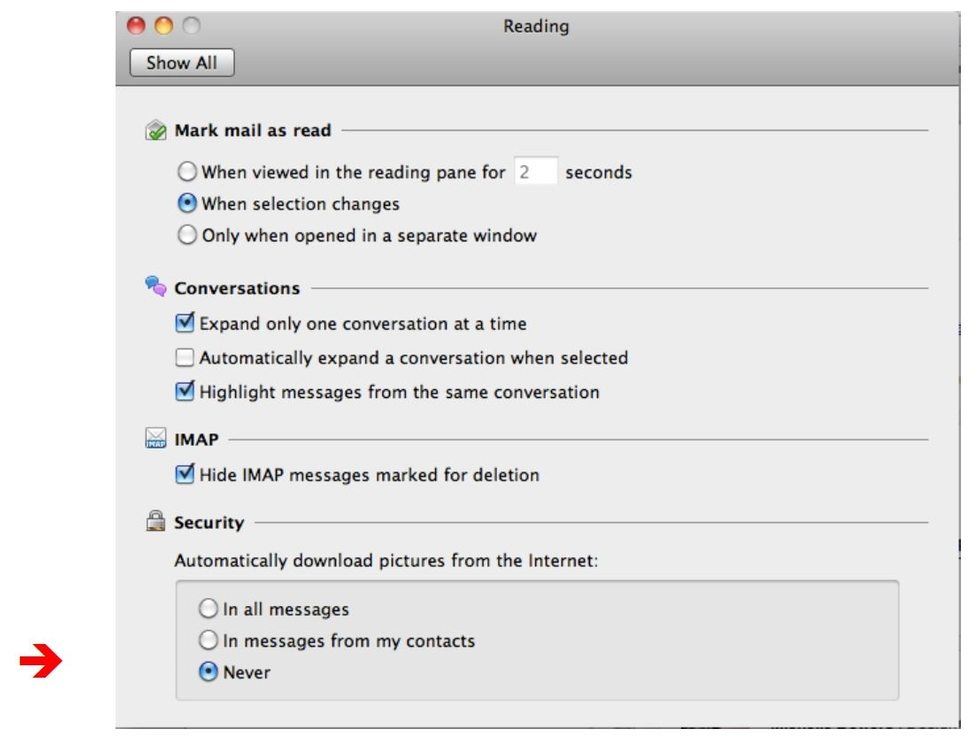Image resolution: width=979 pixels, height=742 pixels.
Task: Enable 'Automatically expand a conversation when selected'
Action: click(184, 358)
